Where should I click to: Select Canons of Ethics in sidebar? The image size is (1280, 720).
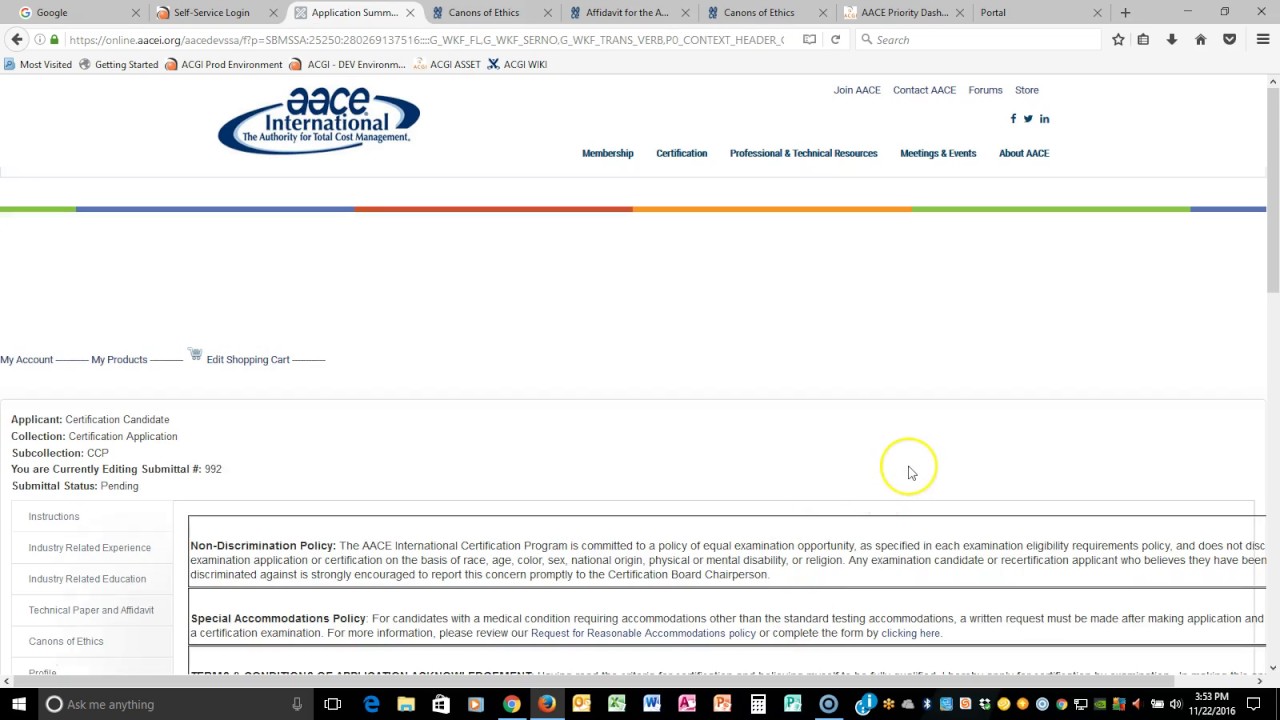pos(66,641)
